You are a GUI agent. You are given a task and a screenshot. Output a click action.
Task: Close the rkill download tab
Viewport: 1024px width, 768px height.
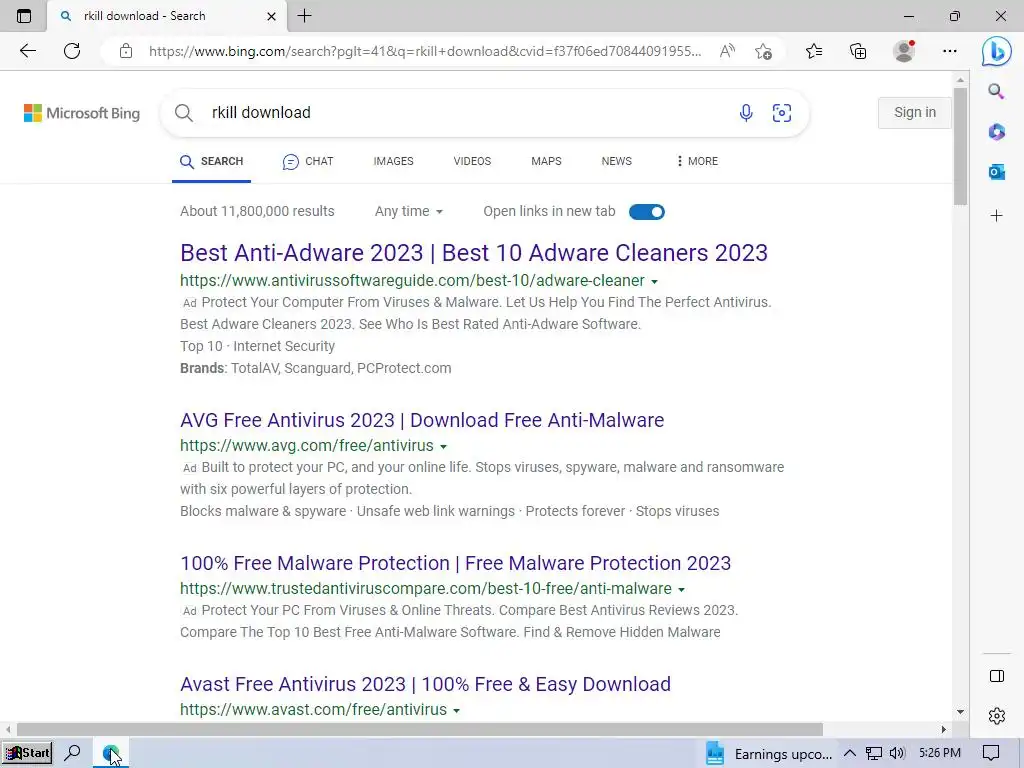271,16
